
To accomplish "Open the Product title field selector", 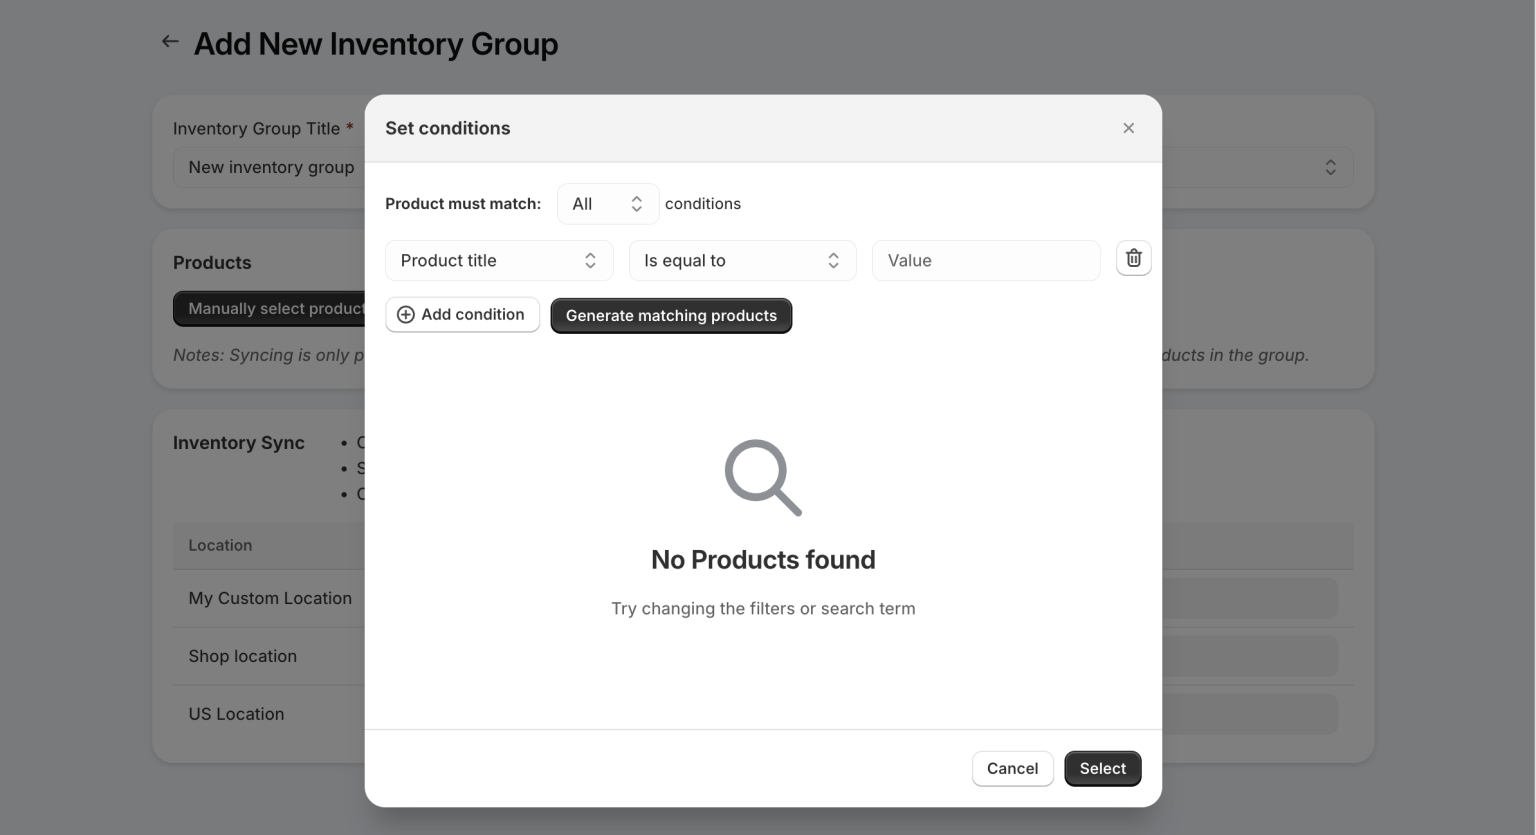I will click(499, 260).
